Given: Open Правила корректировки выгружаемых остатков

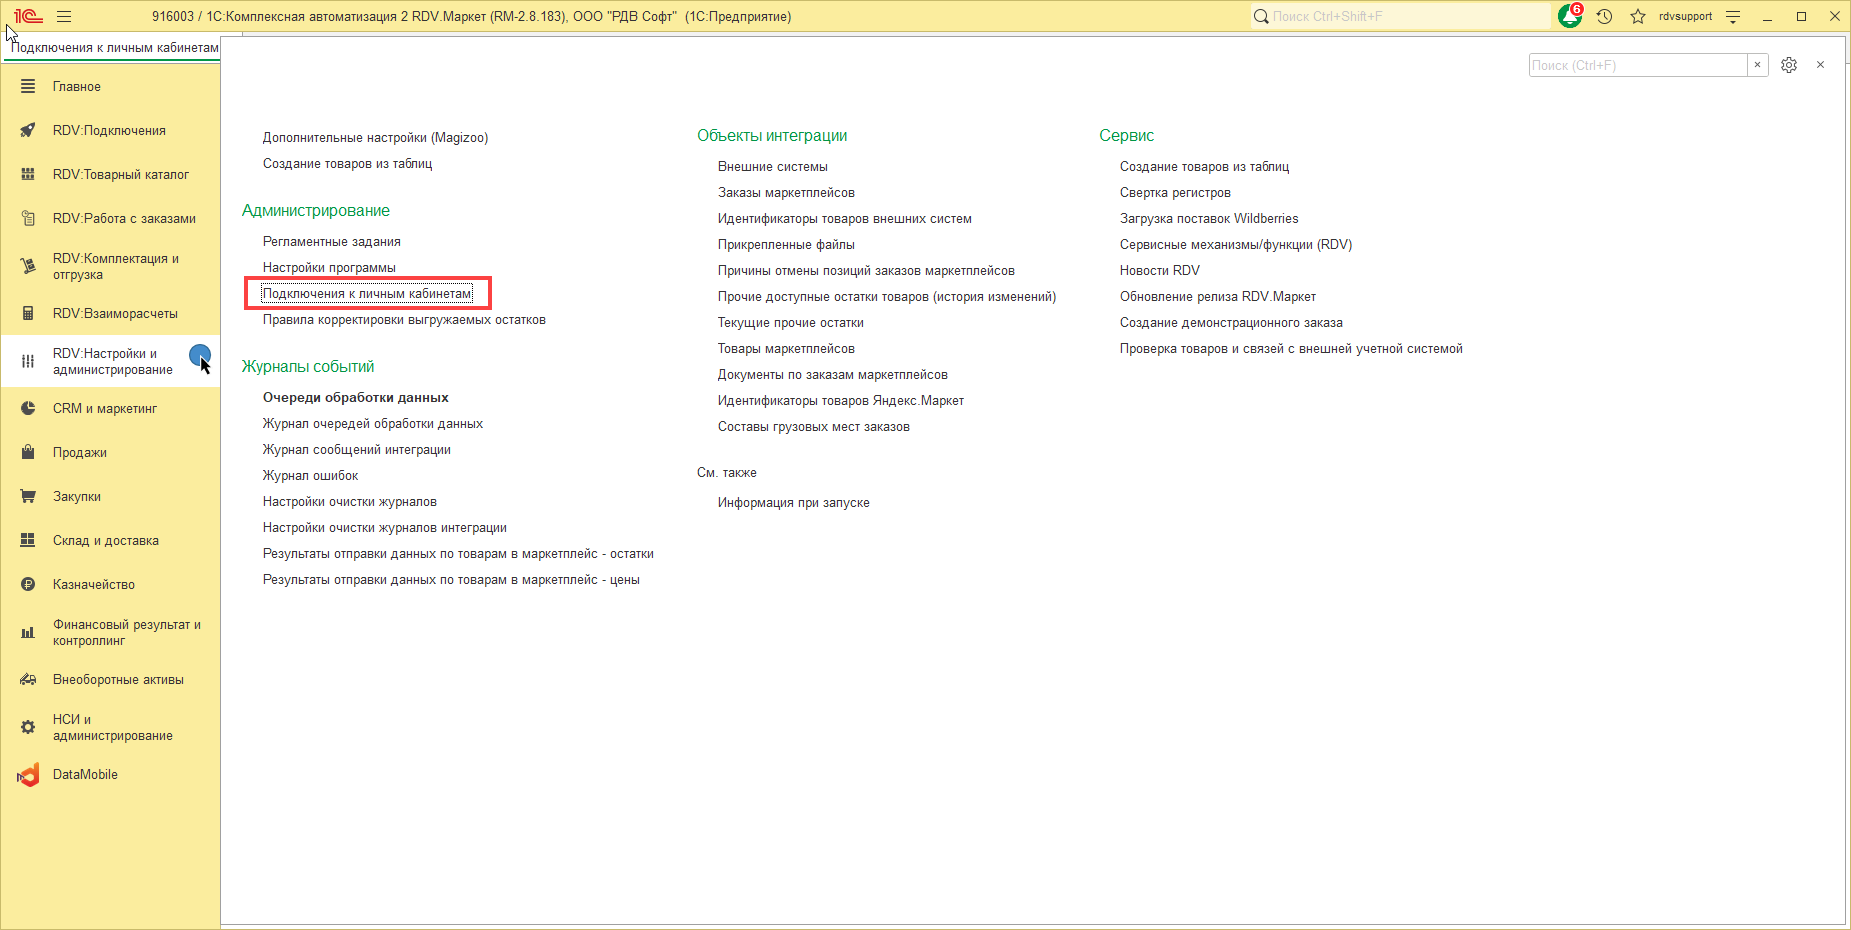Looking at the screenshot, I should [x=404, y=320].
